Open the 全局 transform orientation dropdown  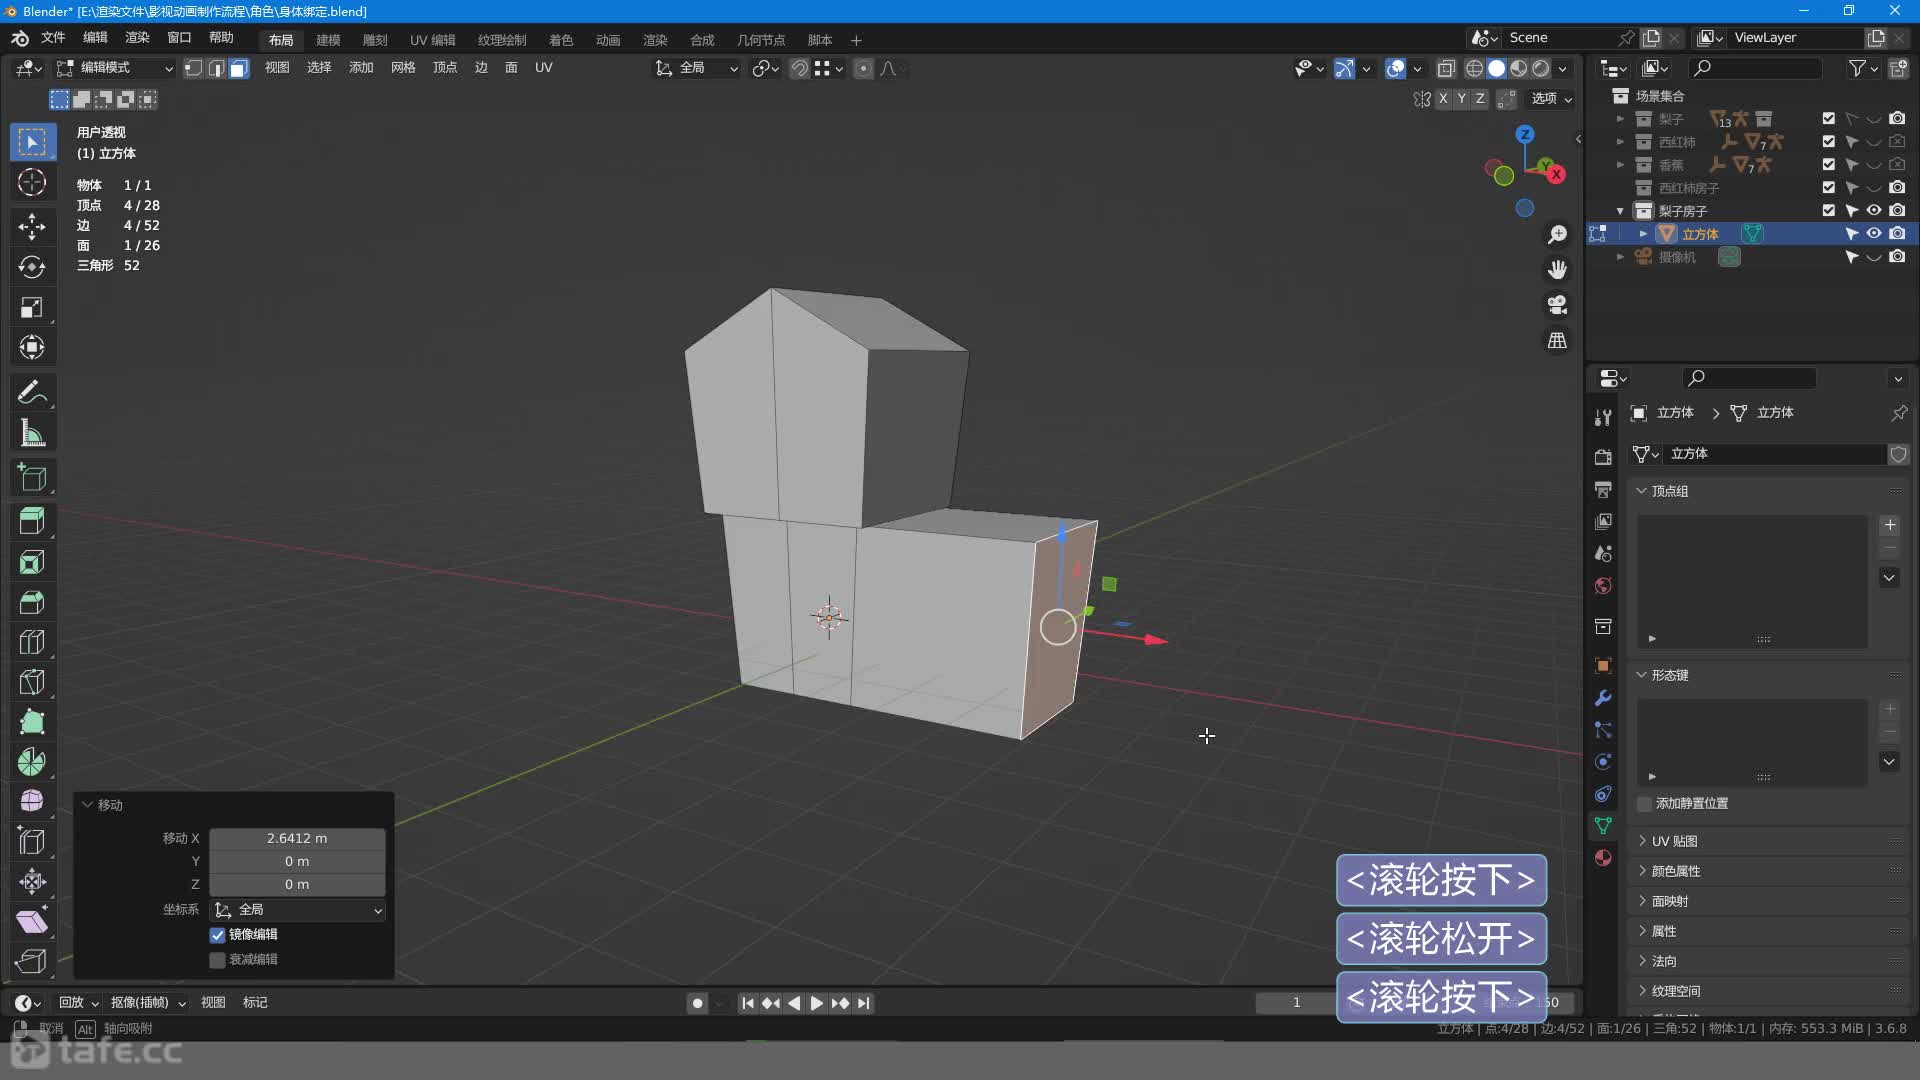[x=696, y=68]
